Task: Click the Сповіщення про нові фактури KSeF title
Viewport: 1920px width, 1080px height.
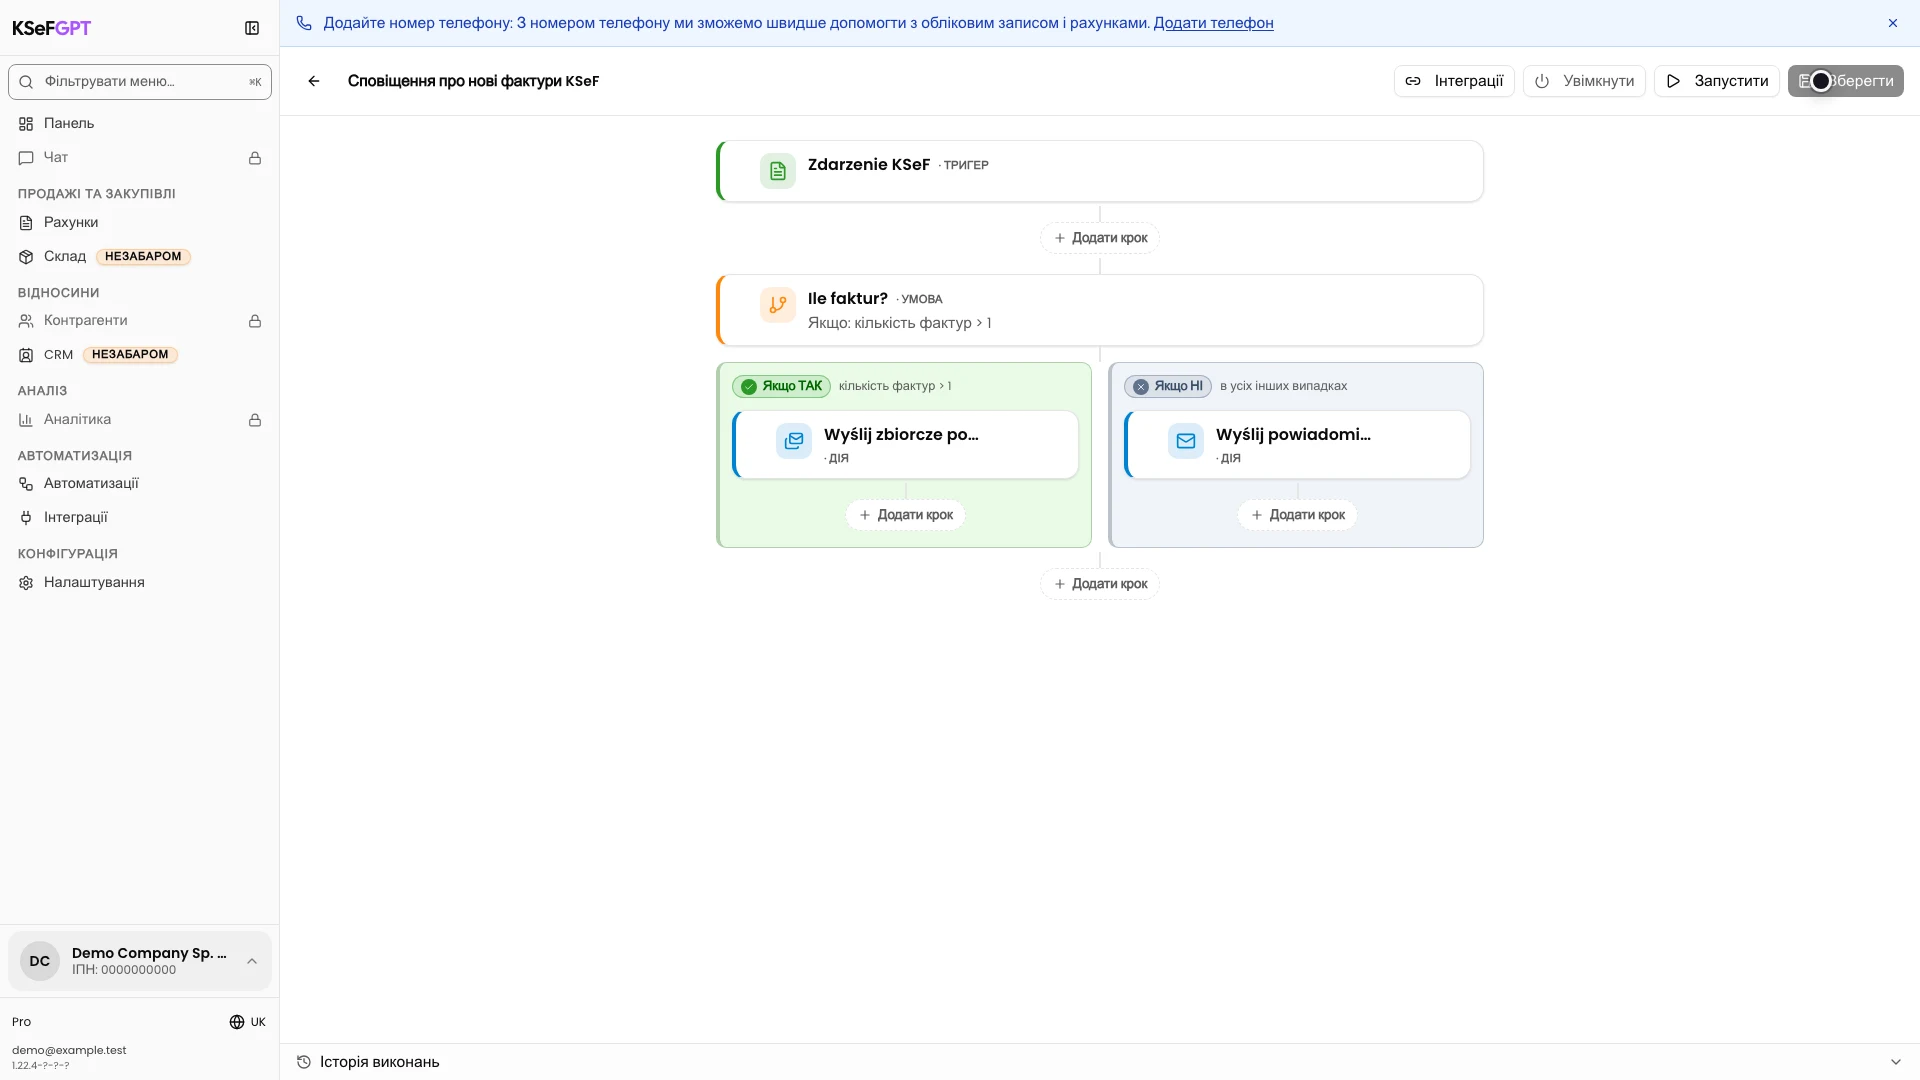Action: point(473,81)
